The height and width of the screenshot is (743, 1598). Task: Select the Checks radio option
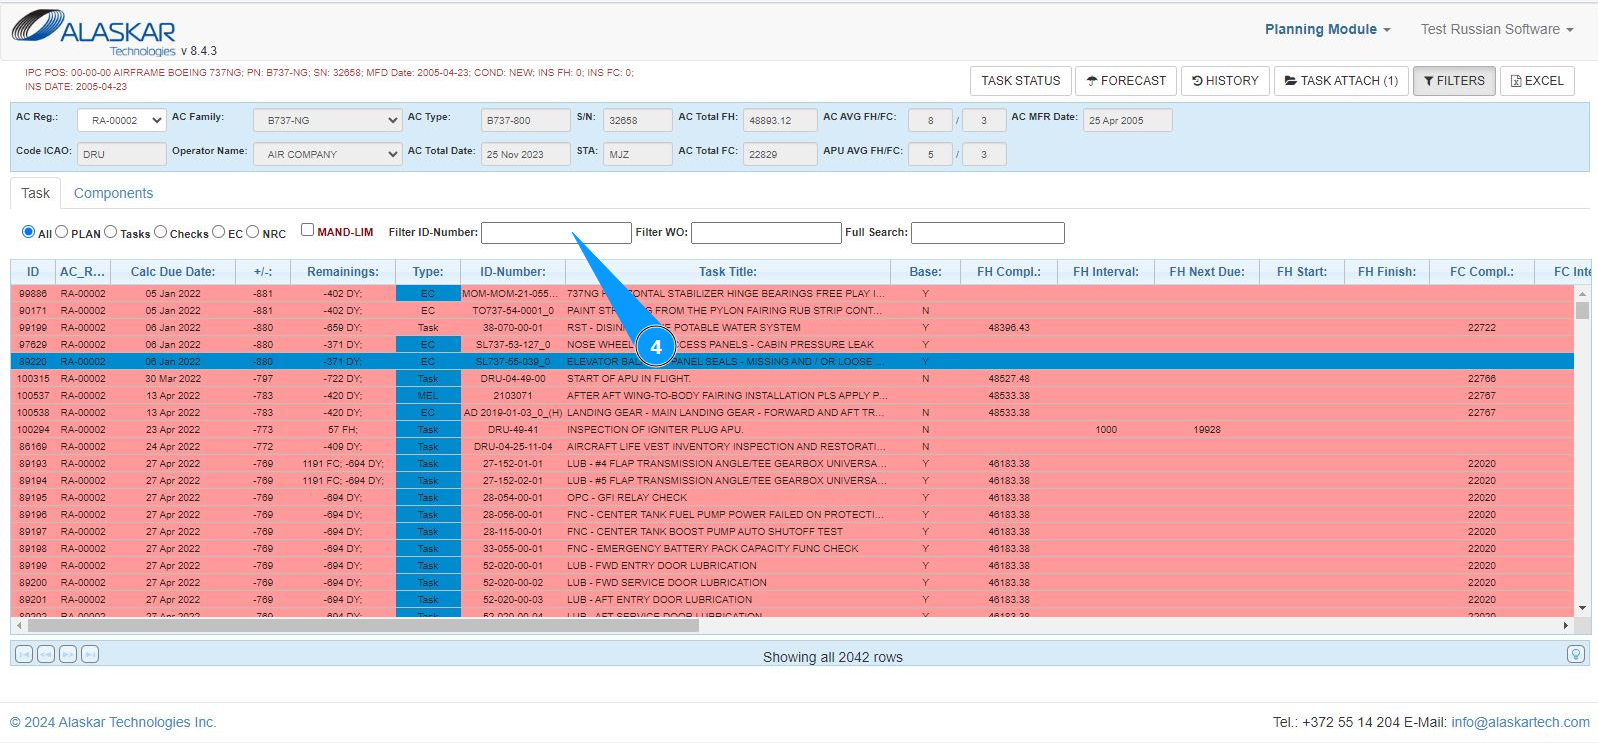click(x=160, y=232)
